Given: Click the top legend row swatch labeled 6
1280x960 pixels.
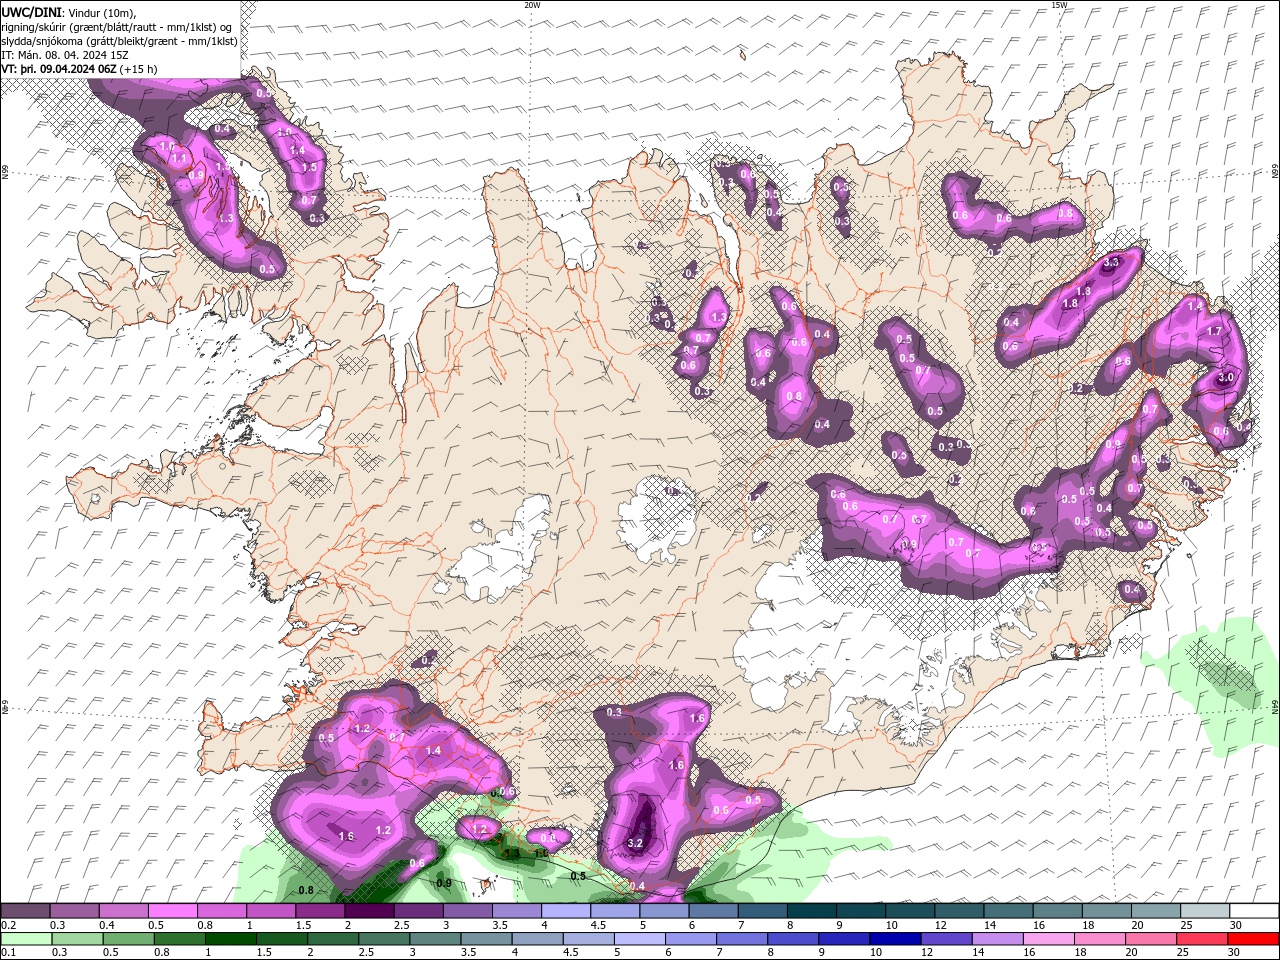Looking at the screenshot, I should pos(711,912).
